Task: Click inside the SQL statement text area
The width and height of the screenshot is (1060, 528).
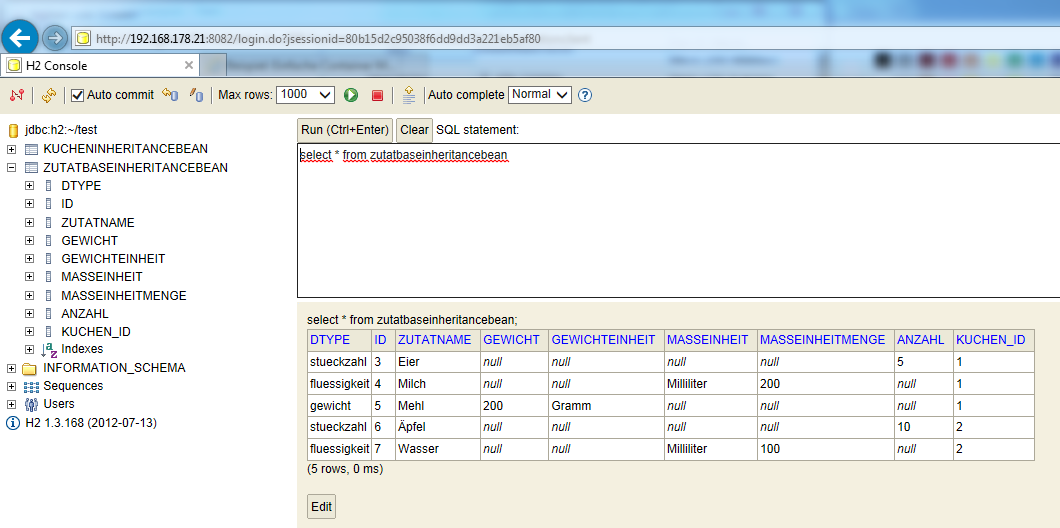Action: [x=678, y=220]
